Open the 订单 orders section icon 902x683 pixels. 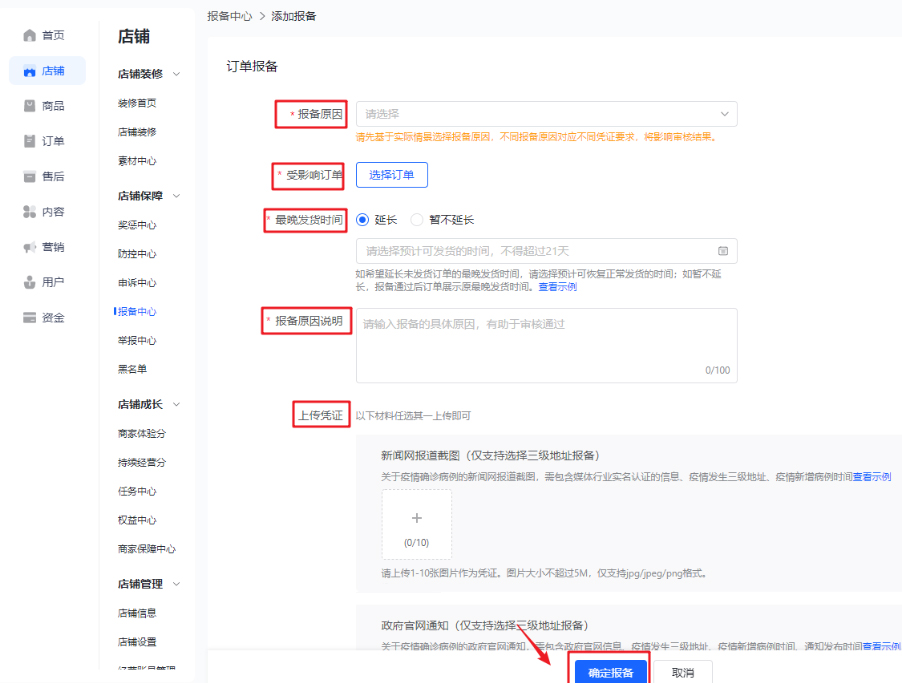(38, 140)
